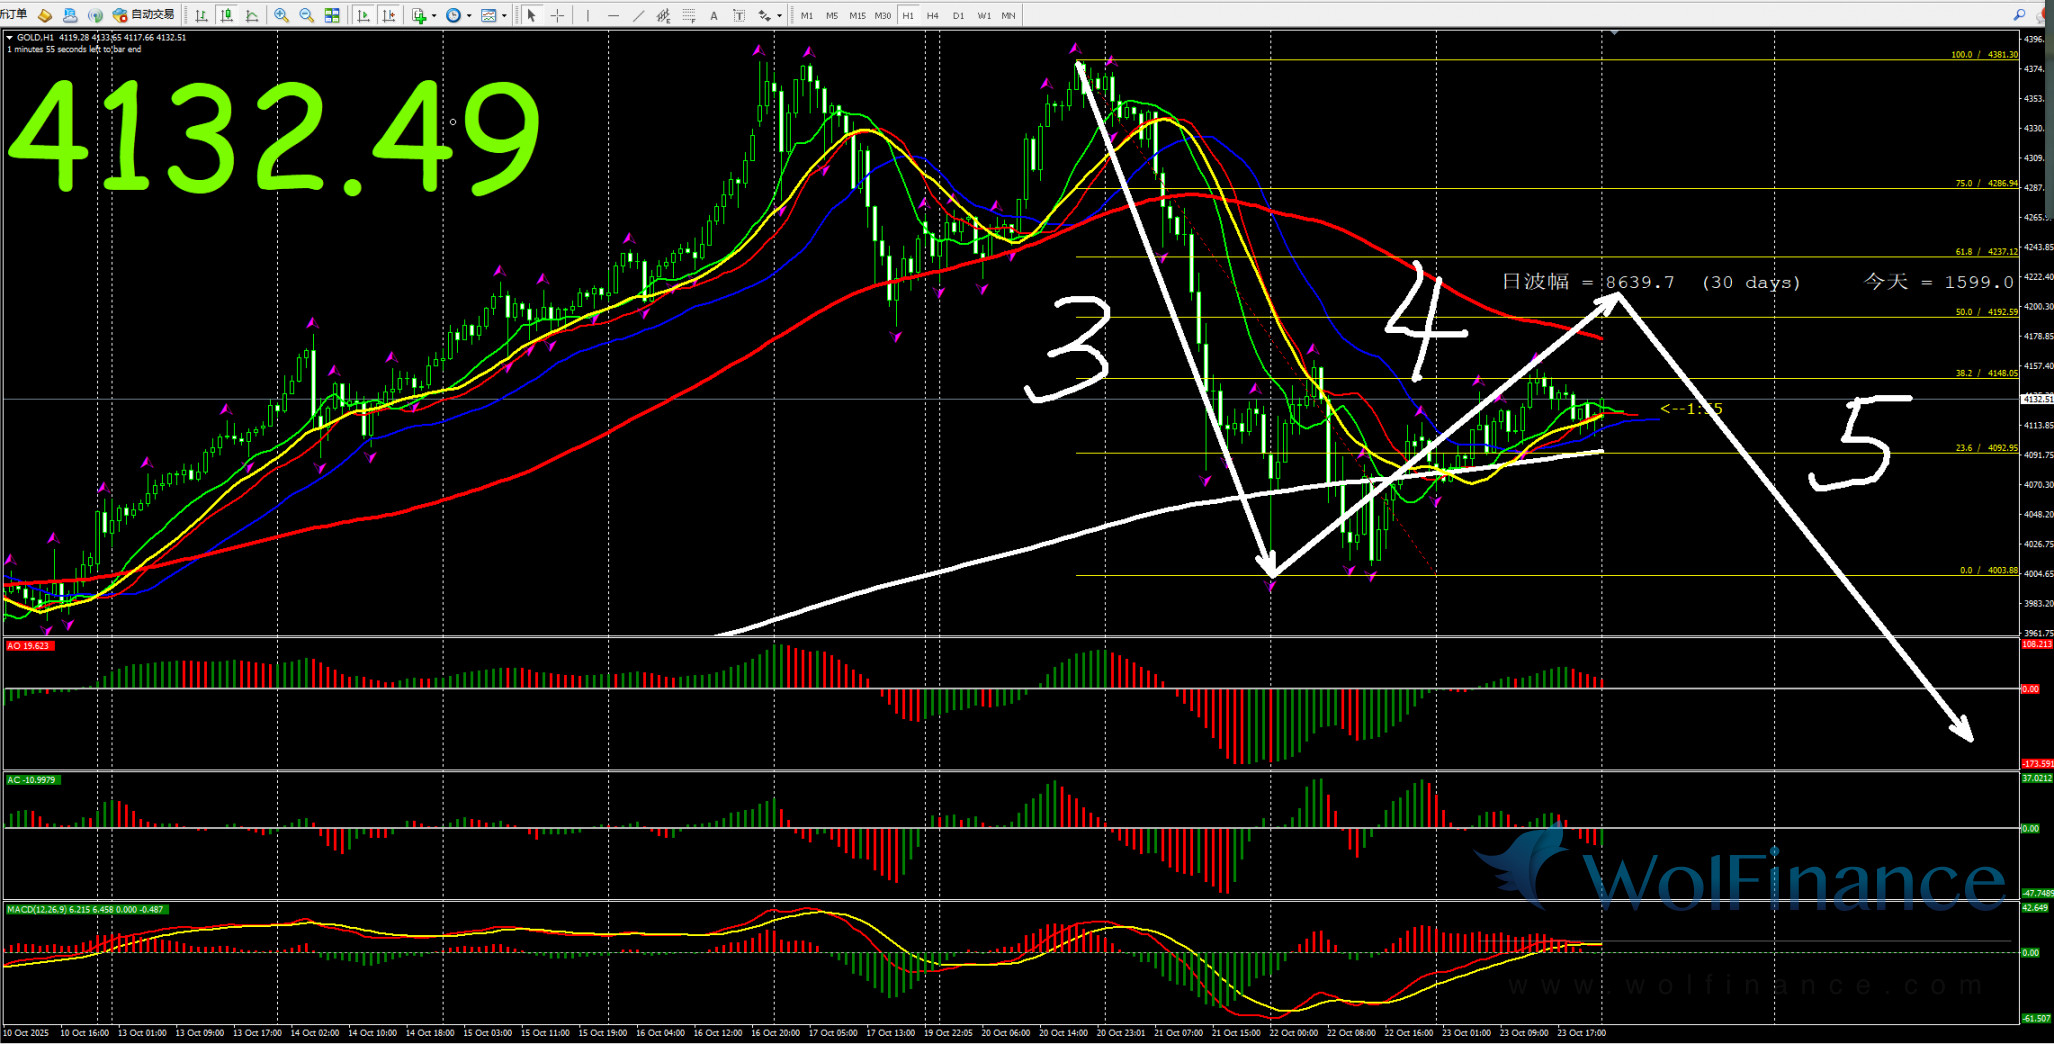Click the 自动交易 auto trading button

pos(144,15)
